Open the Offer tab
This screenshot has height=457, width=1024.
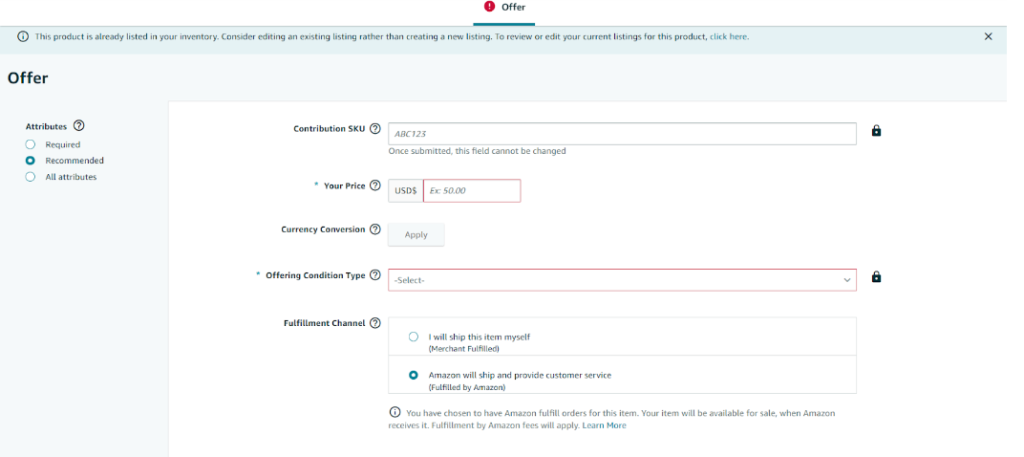click(x=504, y=7)
